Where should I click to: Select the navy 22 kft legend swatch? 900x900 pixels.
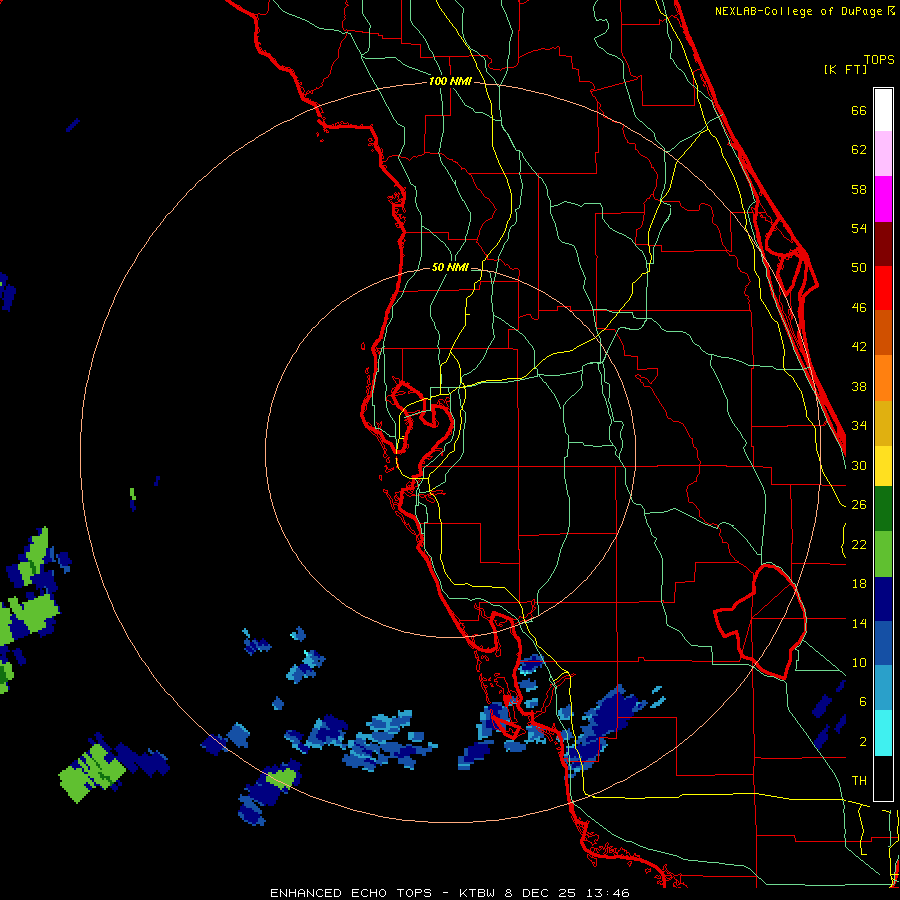click(x=883, y=599)
